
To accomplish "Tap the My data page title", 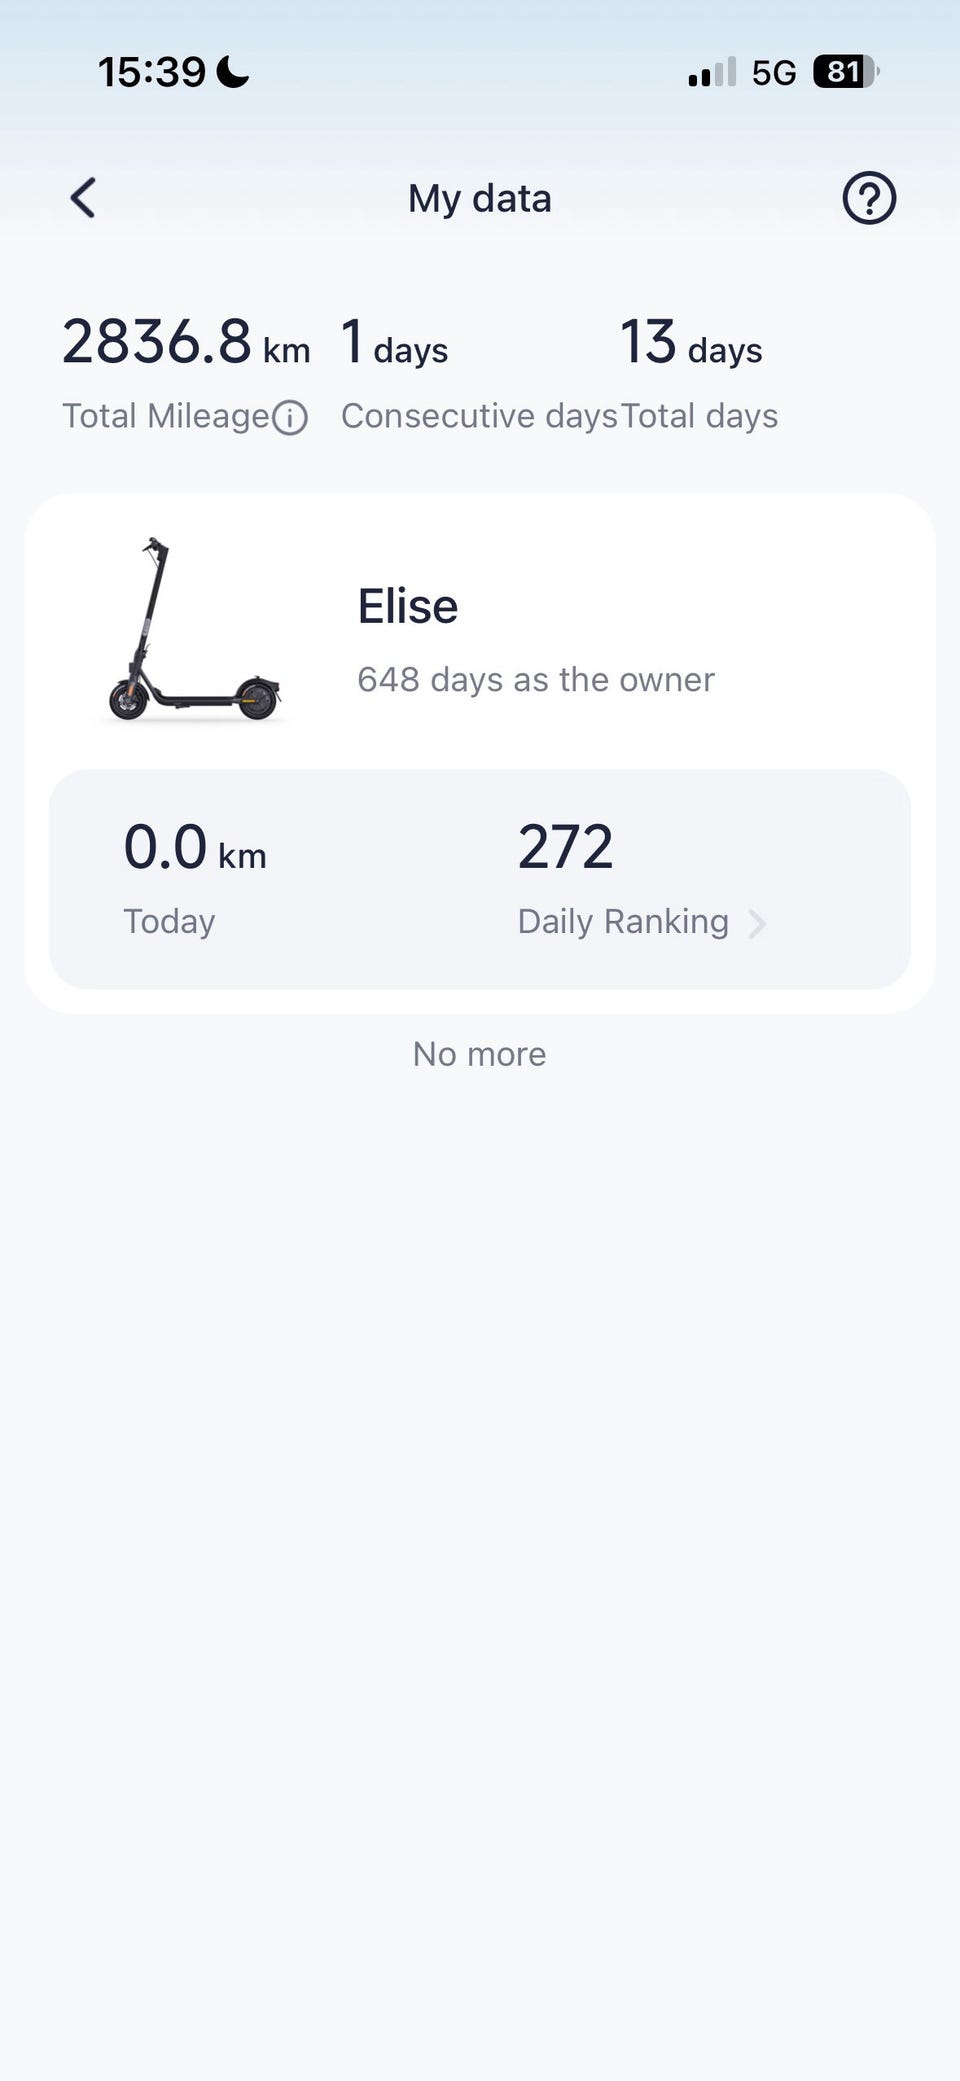I will point(480,198).
